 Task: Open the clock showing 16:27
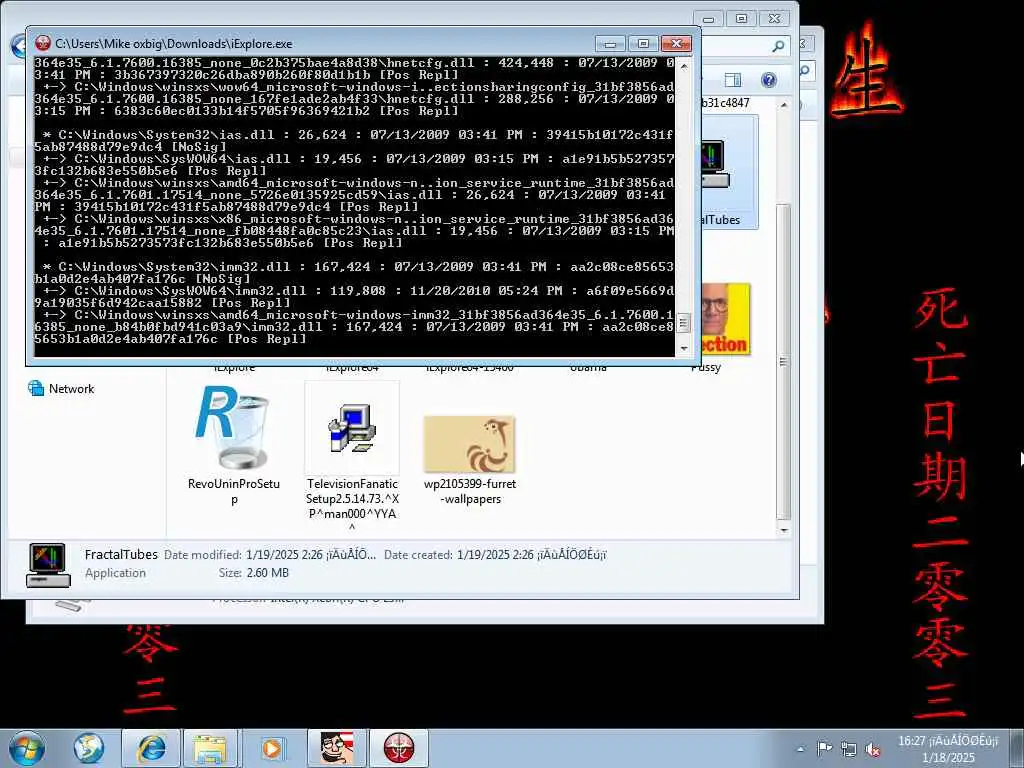pyautogui.click(x=948, y=749)
